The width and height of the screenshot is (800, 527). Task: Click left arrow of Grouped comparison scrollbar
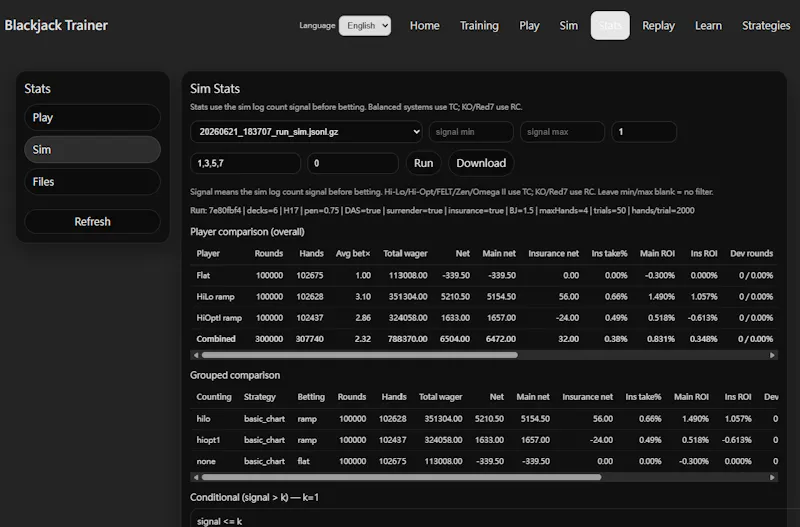196,478
